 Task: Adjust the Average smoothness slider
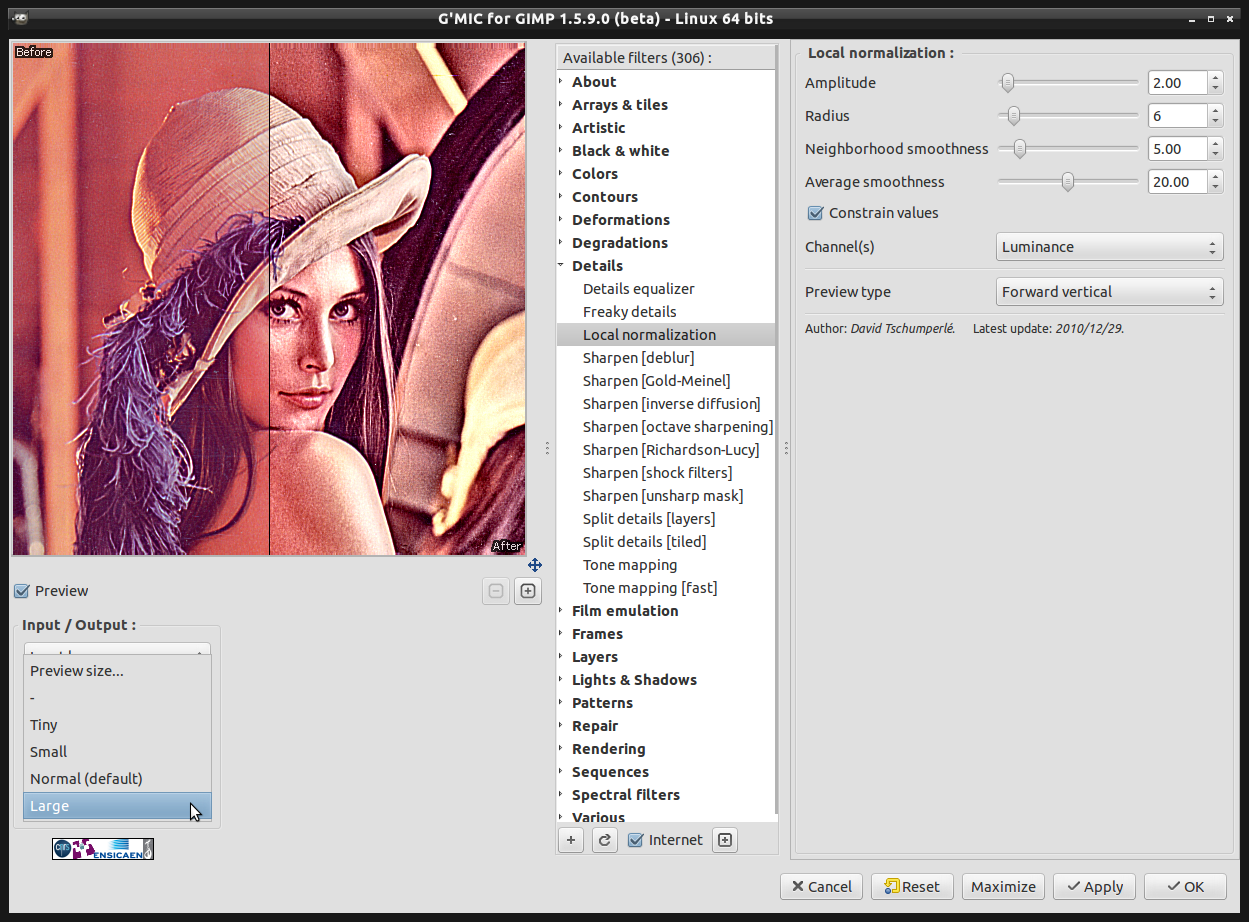click(x=1068, y=182)
